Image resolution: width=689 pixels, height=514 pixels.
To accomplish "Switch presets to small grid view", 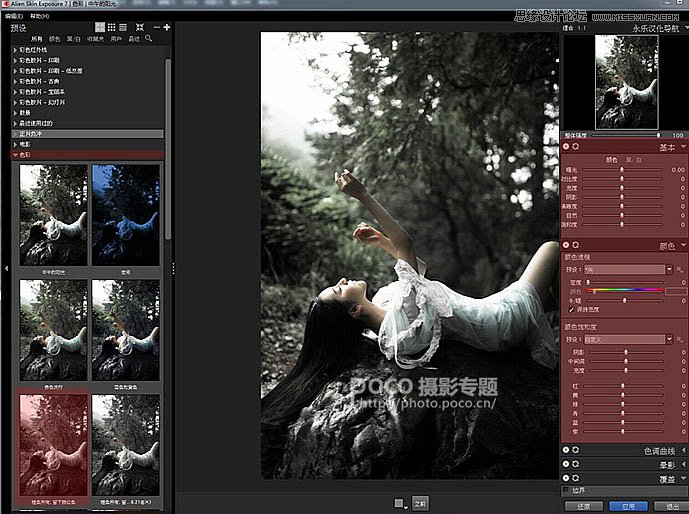I will 111,26.
